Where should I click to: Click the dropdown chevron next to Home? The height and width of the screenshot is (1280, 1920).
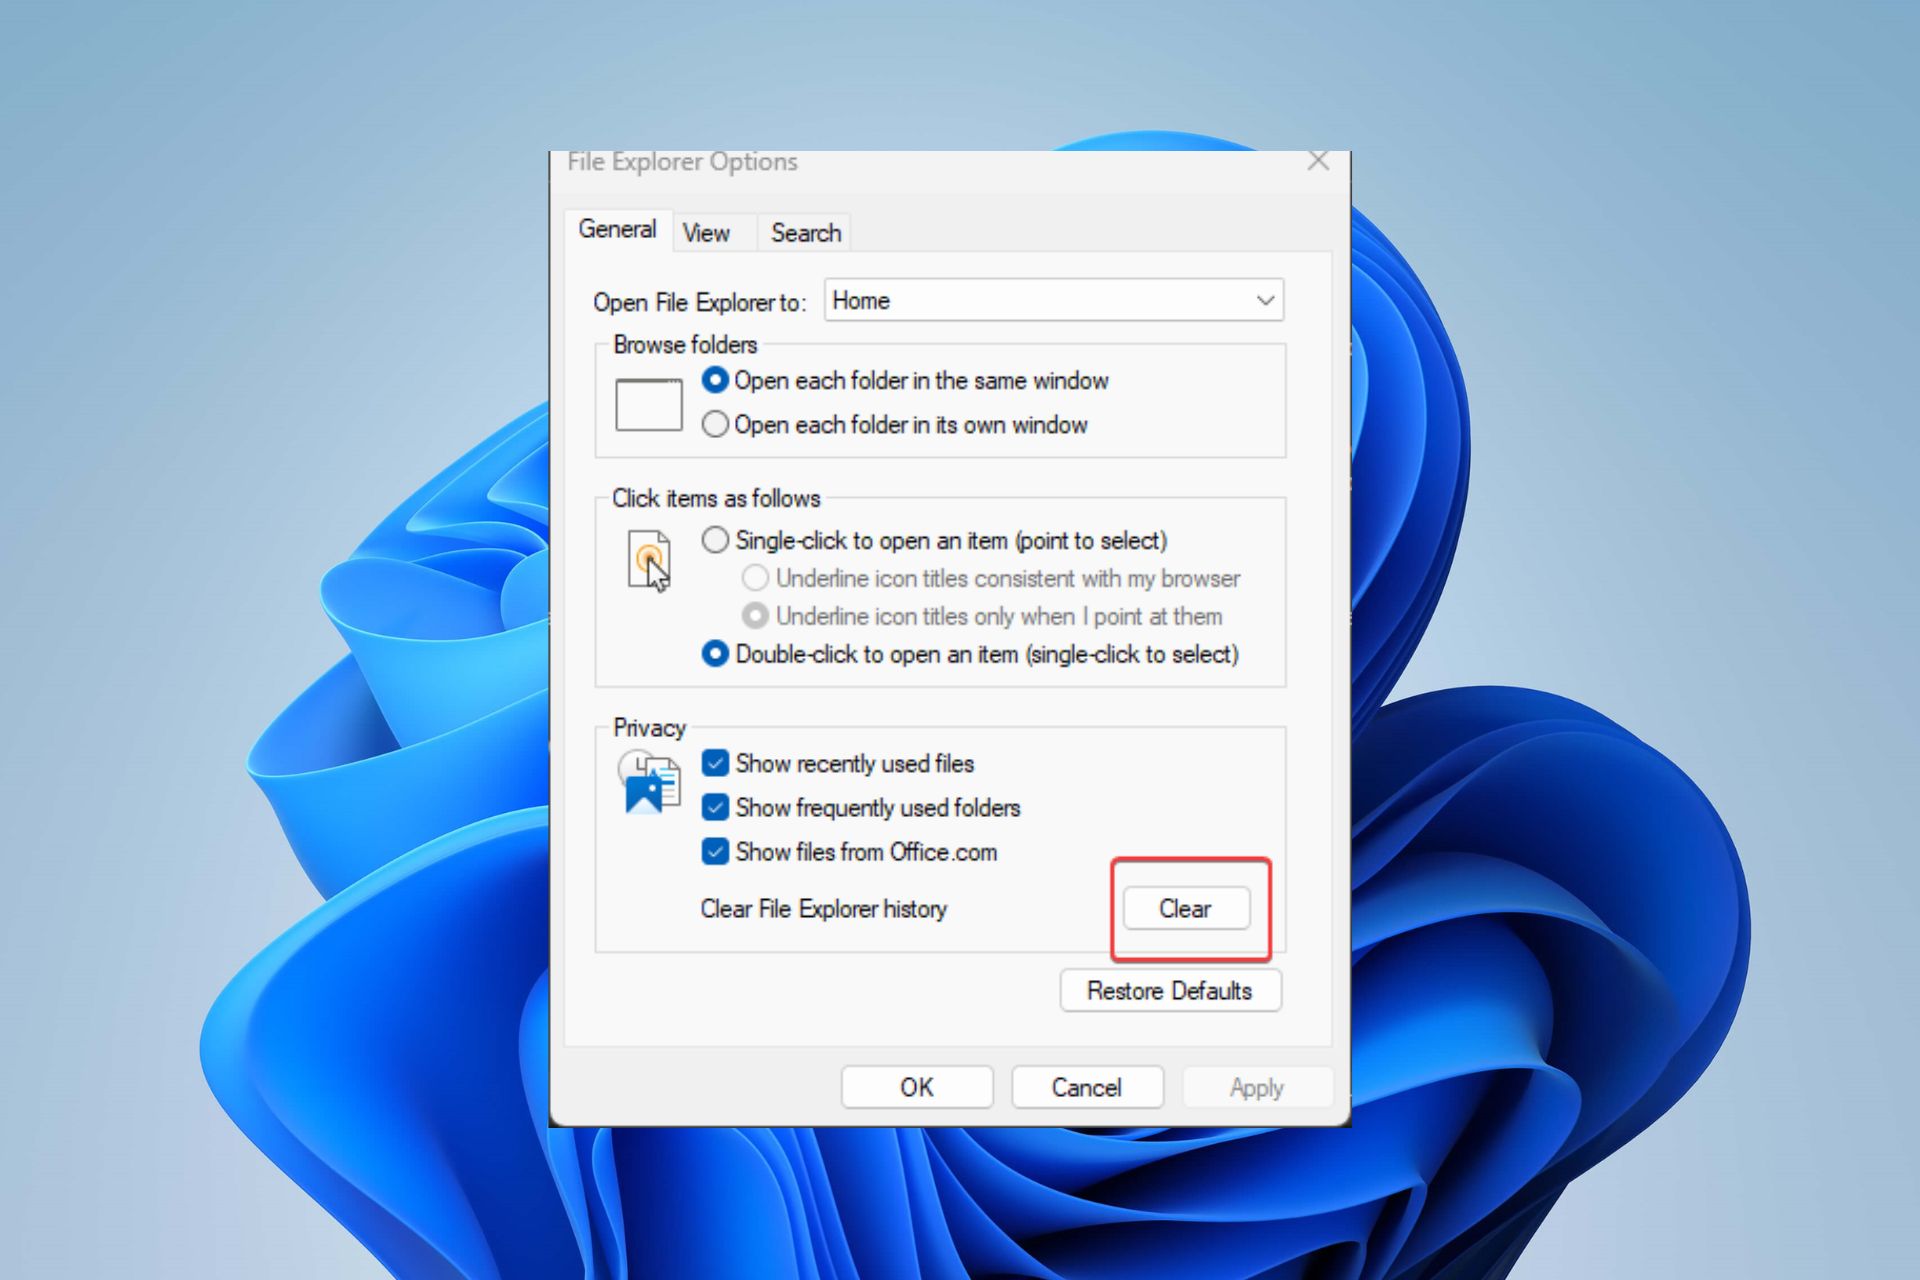click(1265, 300)
